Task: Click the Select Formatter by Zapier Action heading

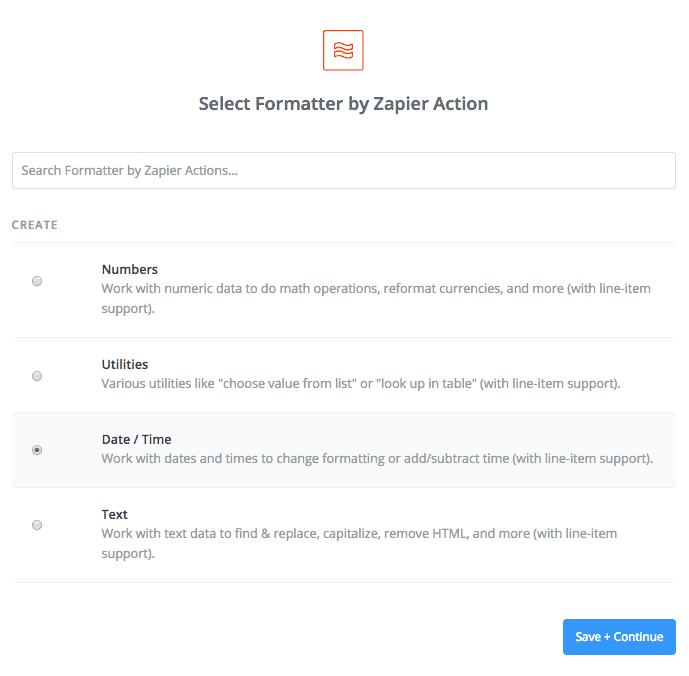Action: click(343, 104)
